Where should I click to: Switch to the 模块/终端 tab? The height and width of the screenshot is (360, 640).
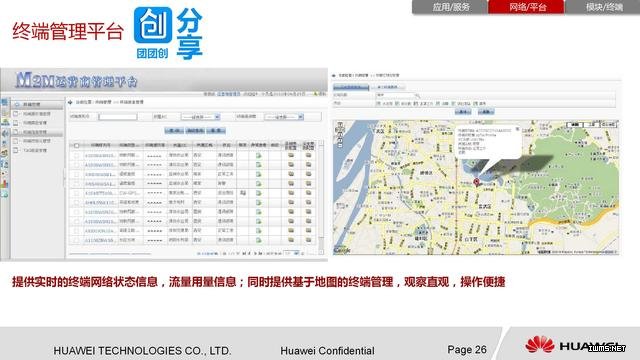(x=602, y=7)
